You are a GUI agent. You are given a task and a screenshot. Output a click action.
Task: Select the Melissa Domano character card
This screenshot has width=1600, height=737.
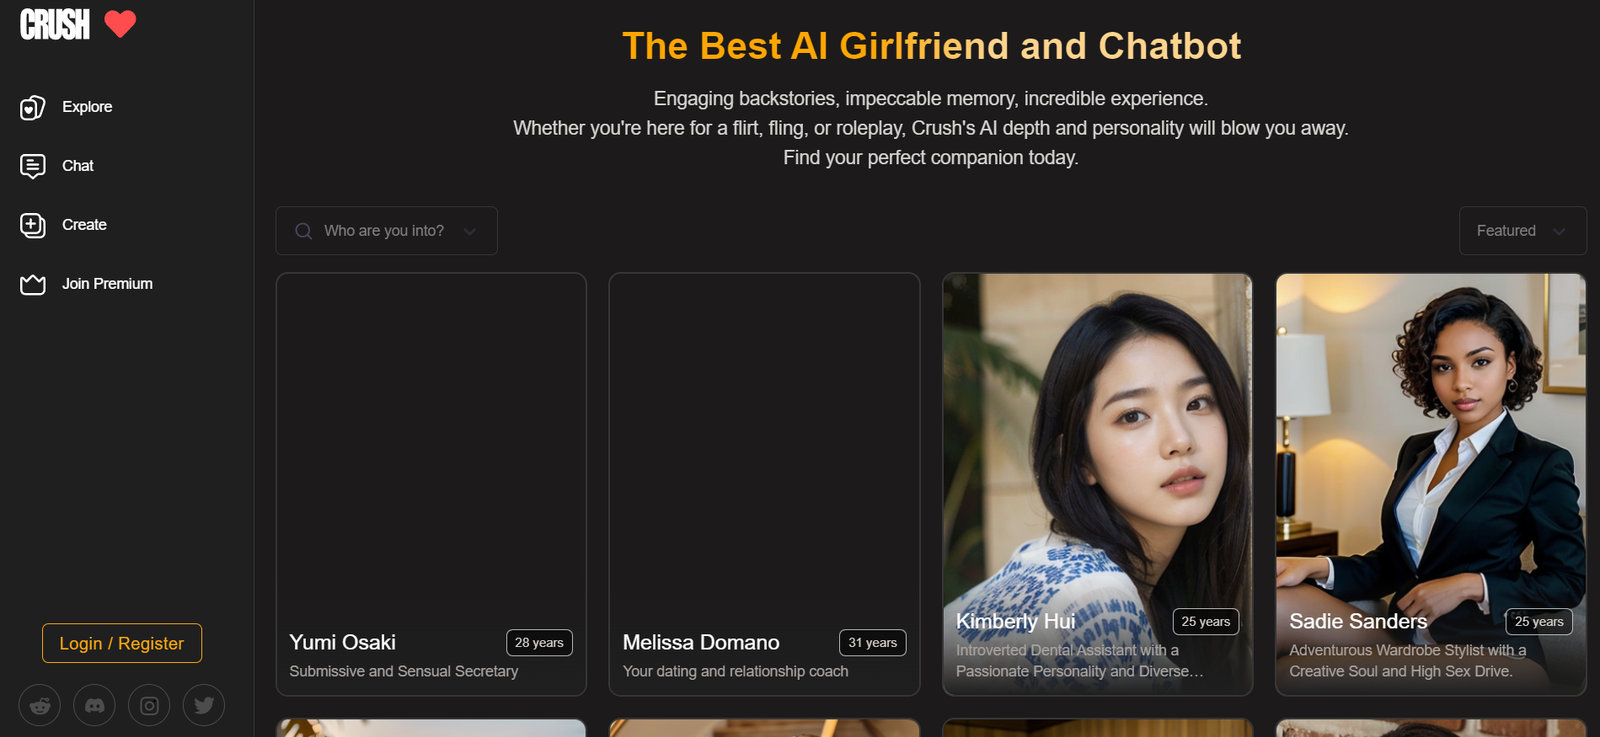click(764, 484)
